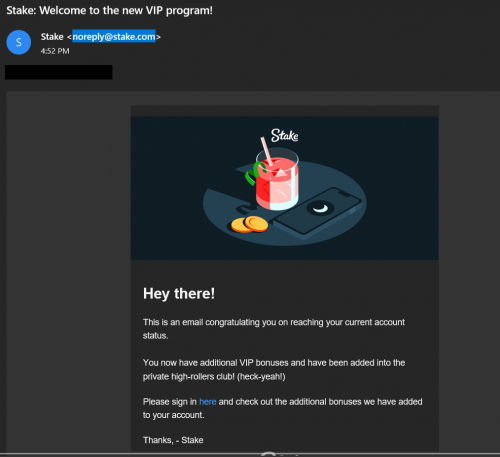
Task: Click the paragraph about private high-rollers club
Action: point(274,369)
